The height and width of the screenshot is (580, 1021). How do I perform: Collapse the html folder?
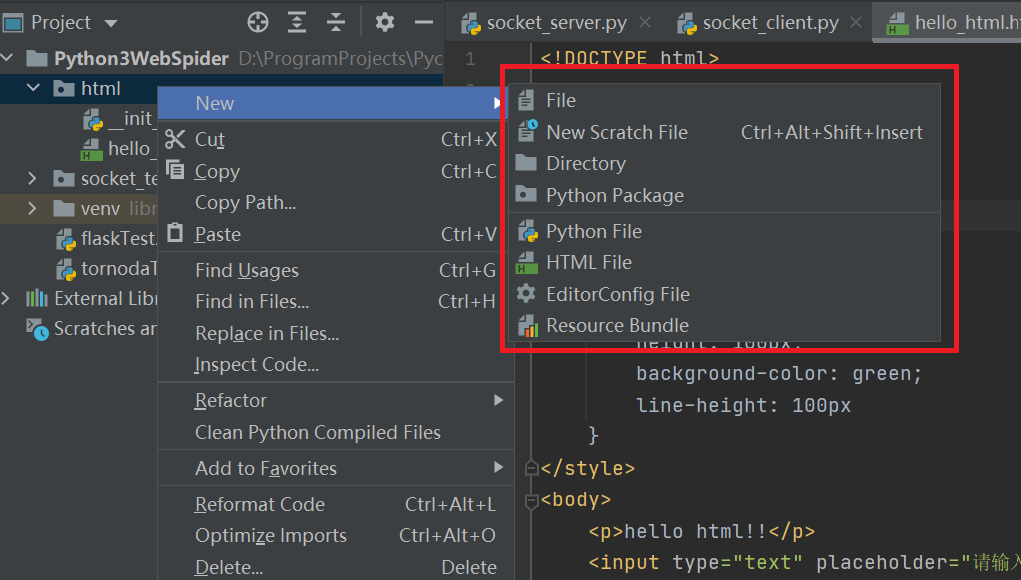[34, 89]
